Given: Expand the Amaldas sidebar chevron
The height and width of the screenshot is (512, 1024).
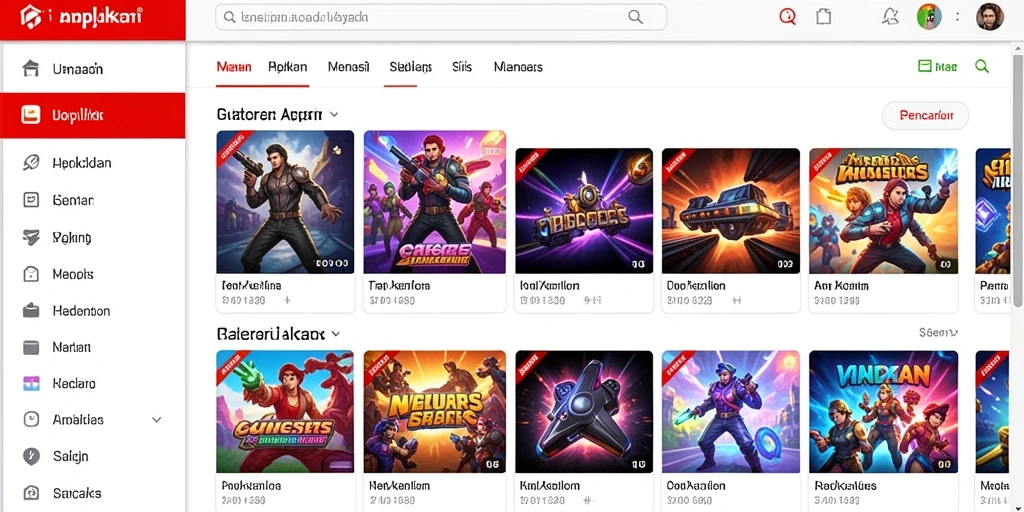Looking at the screenshot, I should click(157, 420).
